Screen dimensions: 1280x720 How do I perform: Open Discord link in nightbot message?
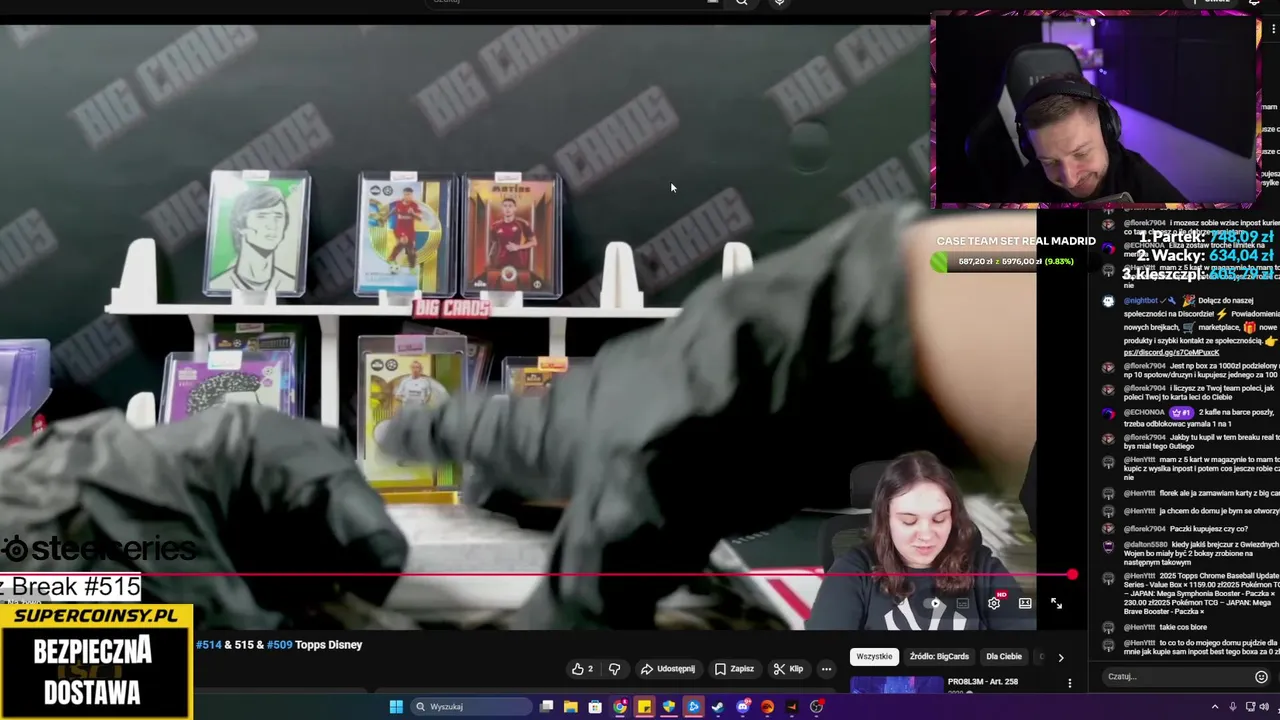click(x=1171, y=352)
